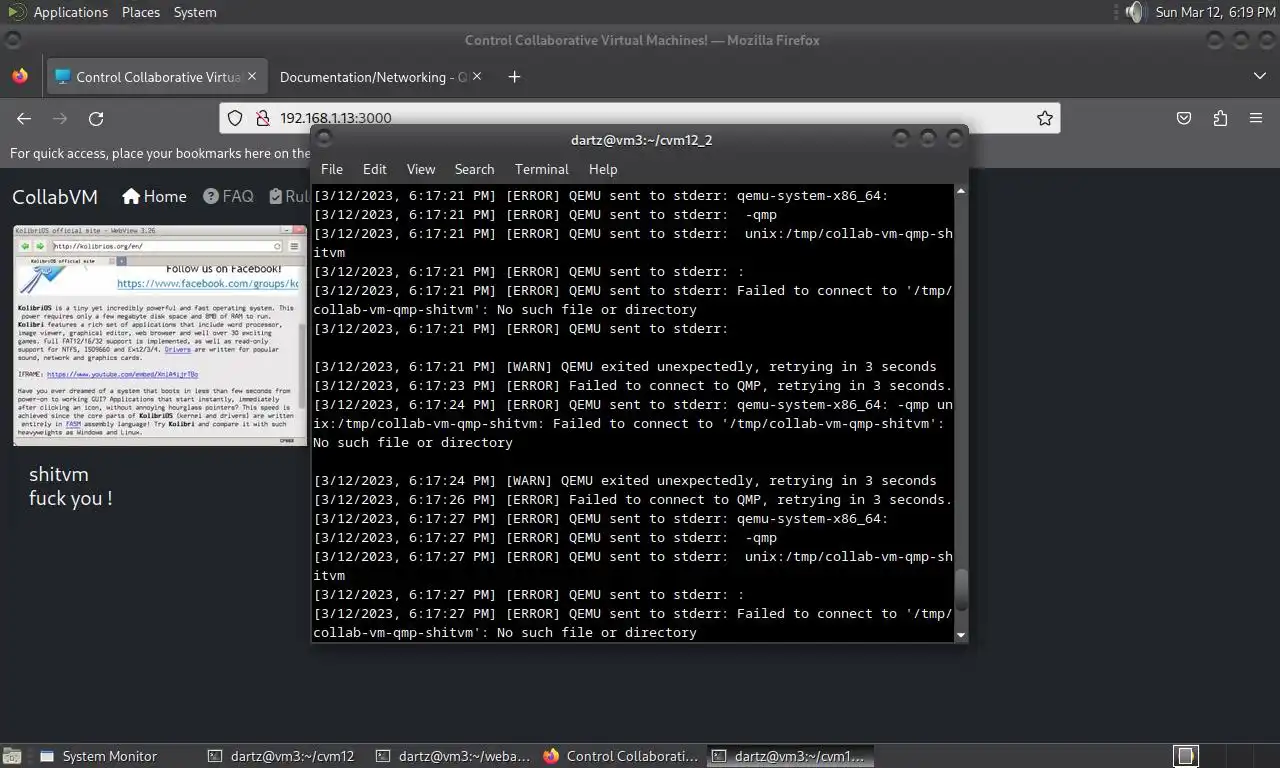The width and height of the screenshot is (1280, 768).
Task: Open the Pocket save icon
Action: [x=1184, y=118]
